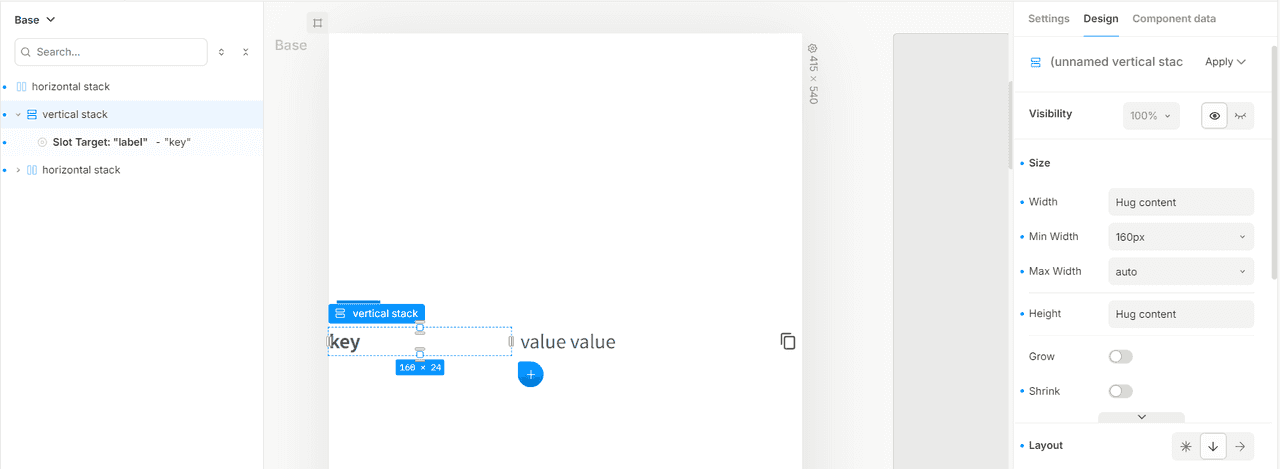Click collapse-all icon next to search

point(245,52)
